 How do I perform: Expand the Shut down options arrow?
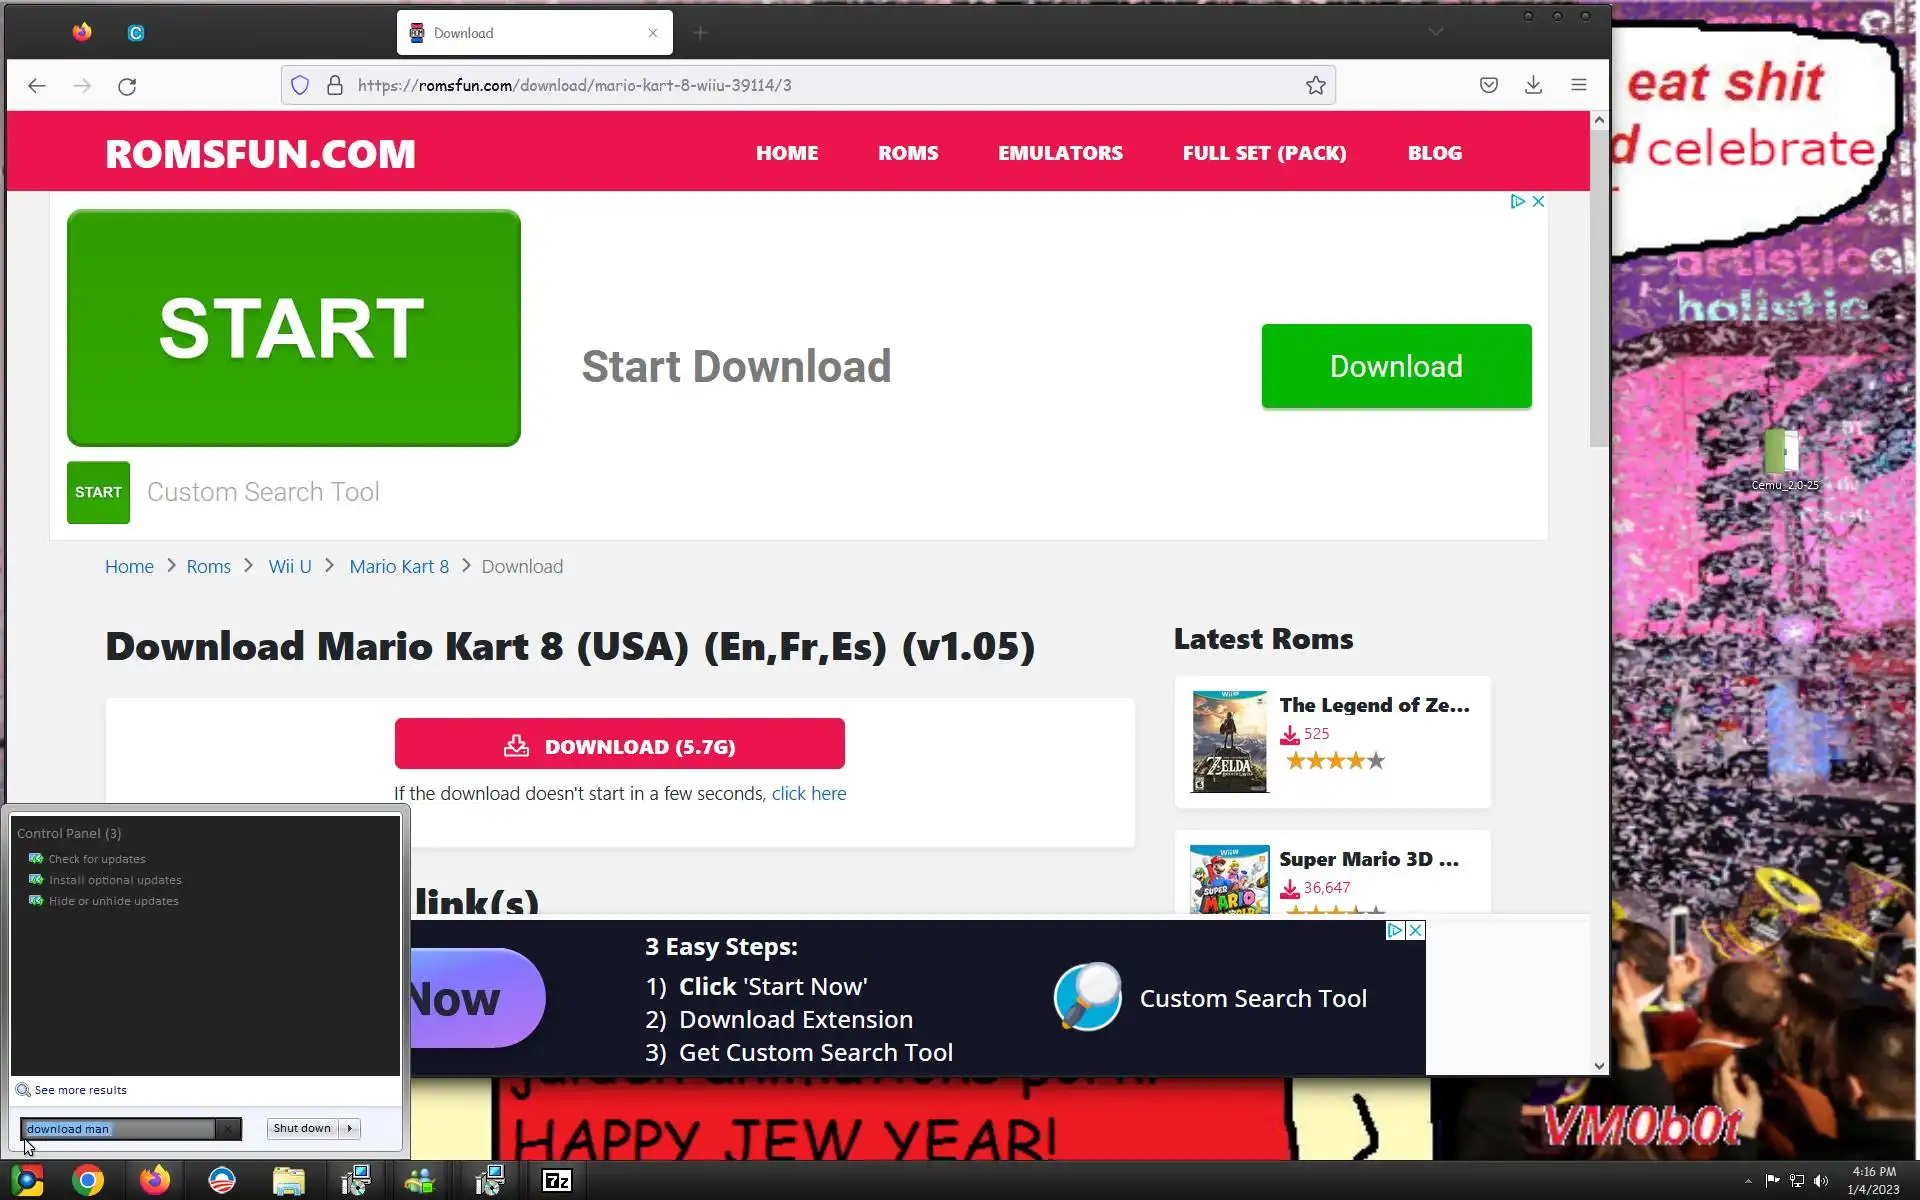click(349, 1128)
